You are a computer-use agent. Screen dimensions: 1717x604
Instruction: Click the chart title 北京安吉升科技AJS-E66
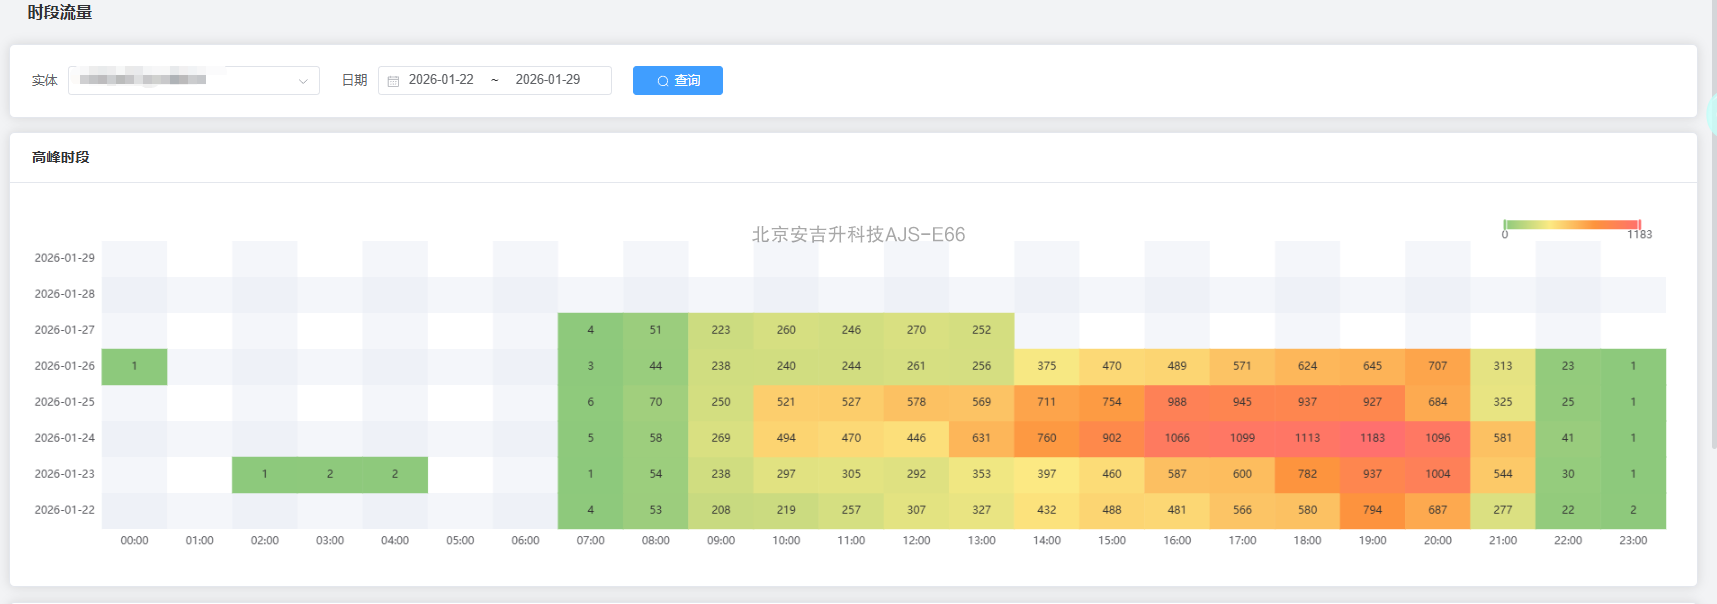[858, 235]
